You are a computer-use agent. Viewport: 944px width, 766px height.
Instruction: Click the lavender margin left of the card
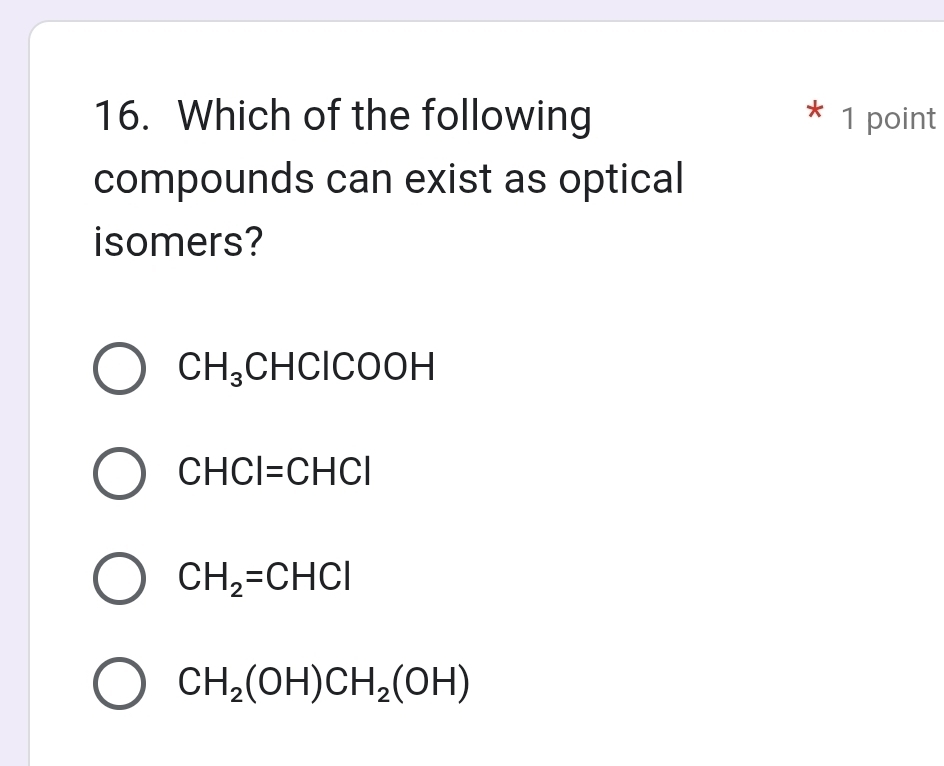13,400
